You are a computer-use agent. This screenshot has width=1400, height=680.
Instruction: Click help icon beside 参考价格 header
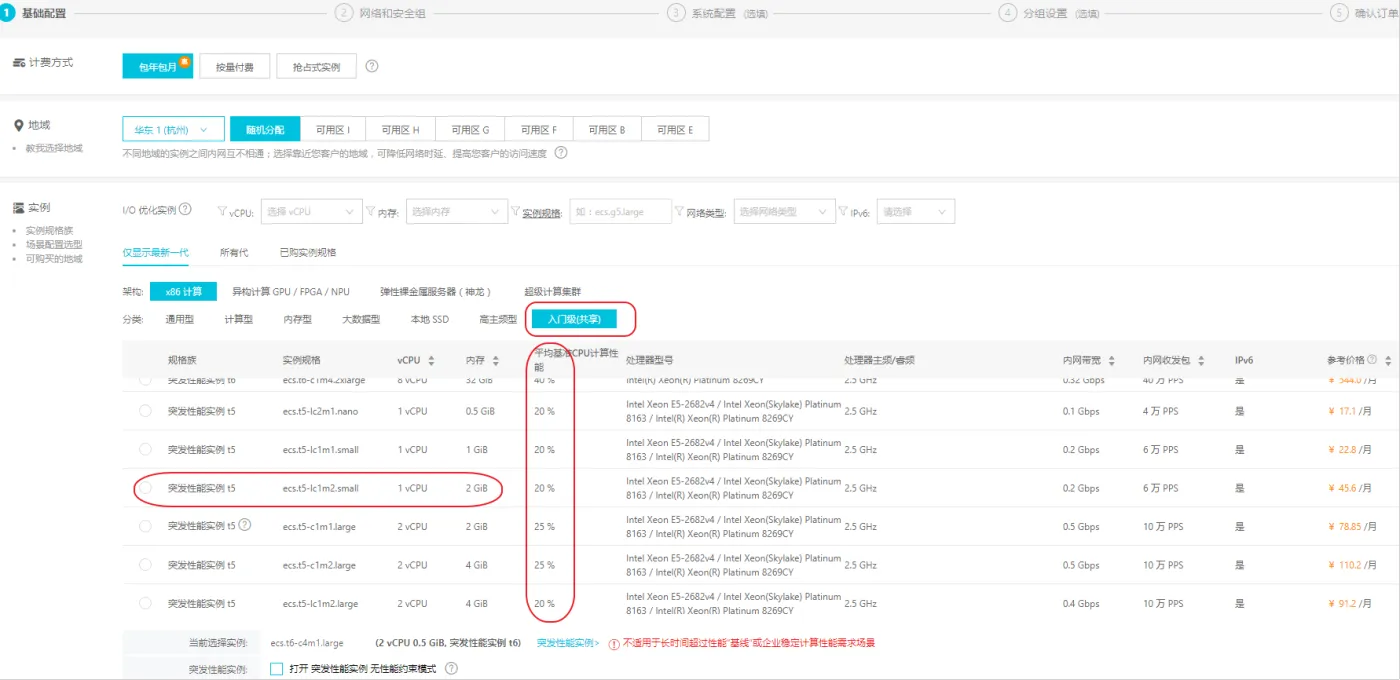(1372, 360)
